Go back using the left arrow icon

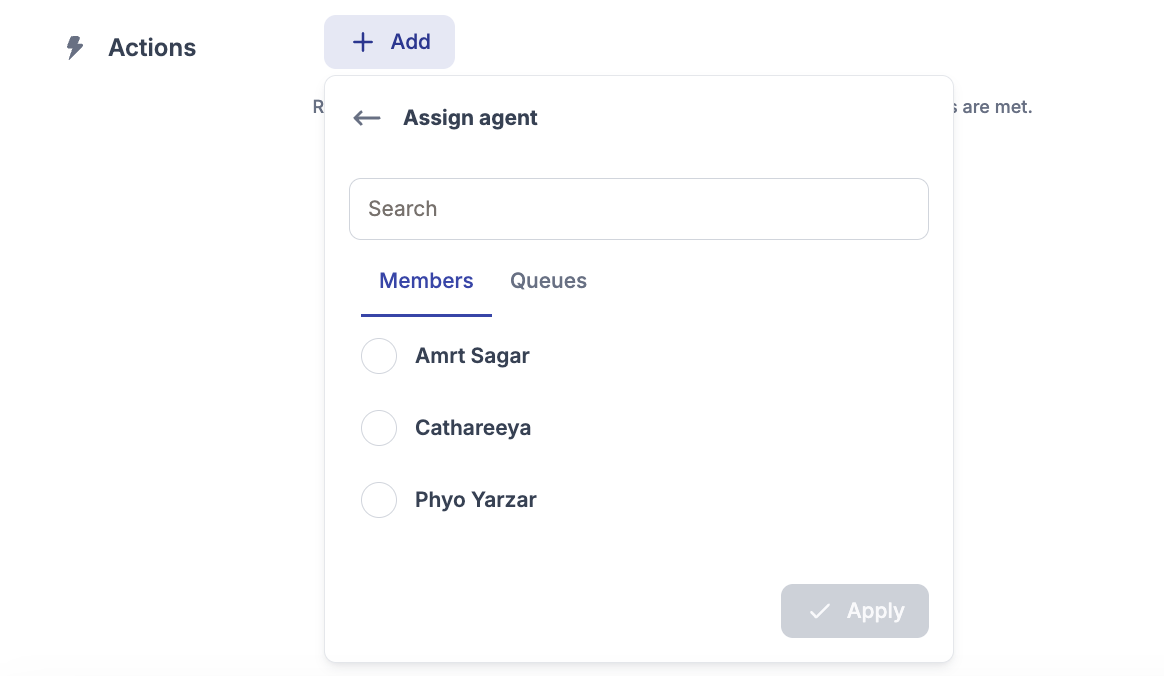(367, 118)
